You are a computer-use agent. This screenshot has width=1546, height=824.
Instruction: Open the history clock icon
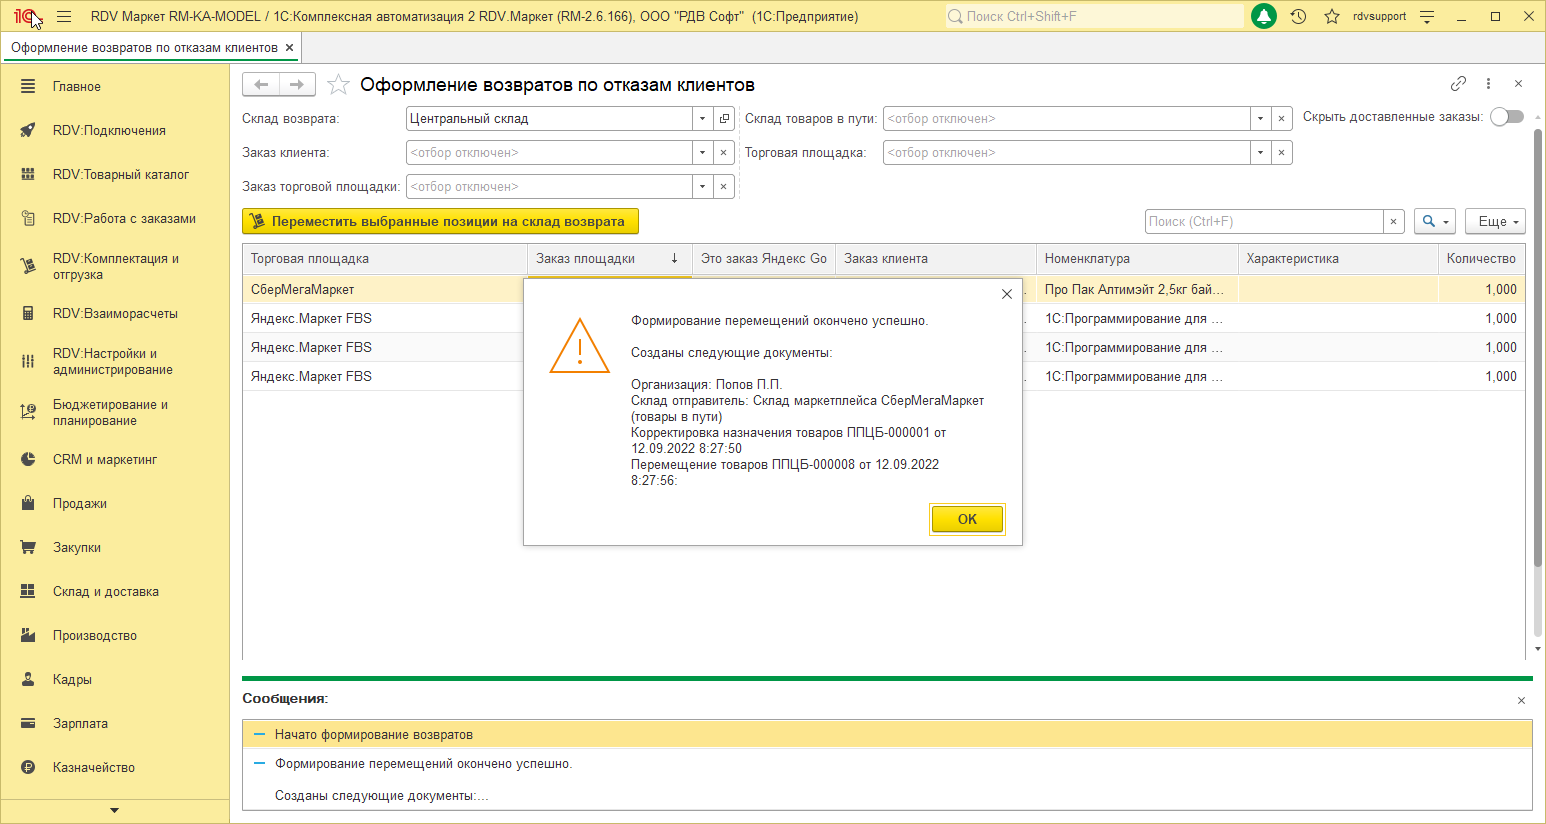pyautogui.click(x=1298, y=17)
